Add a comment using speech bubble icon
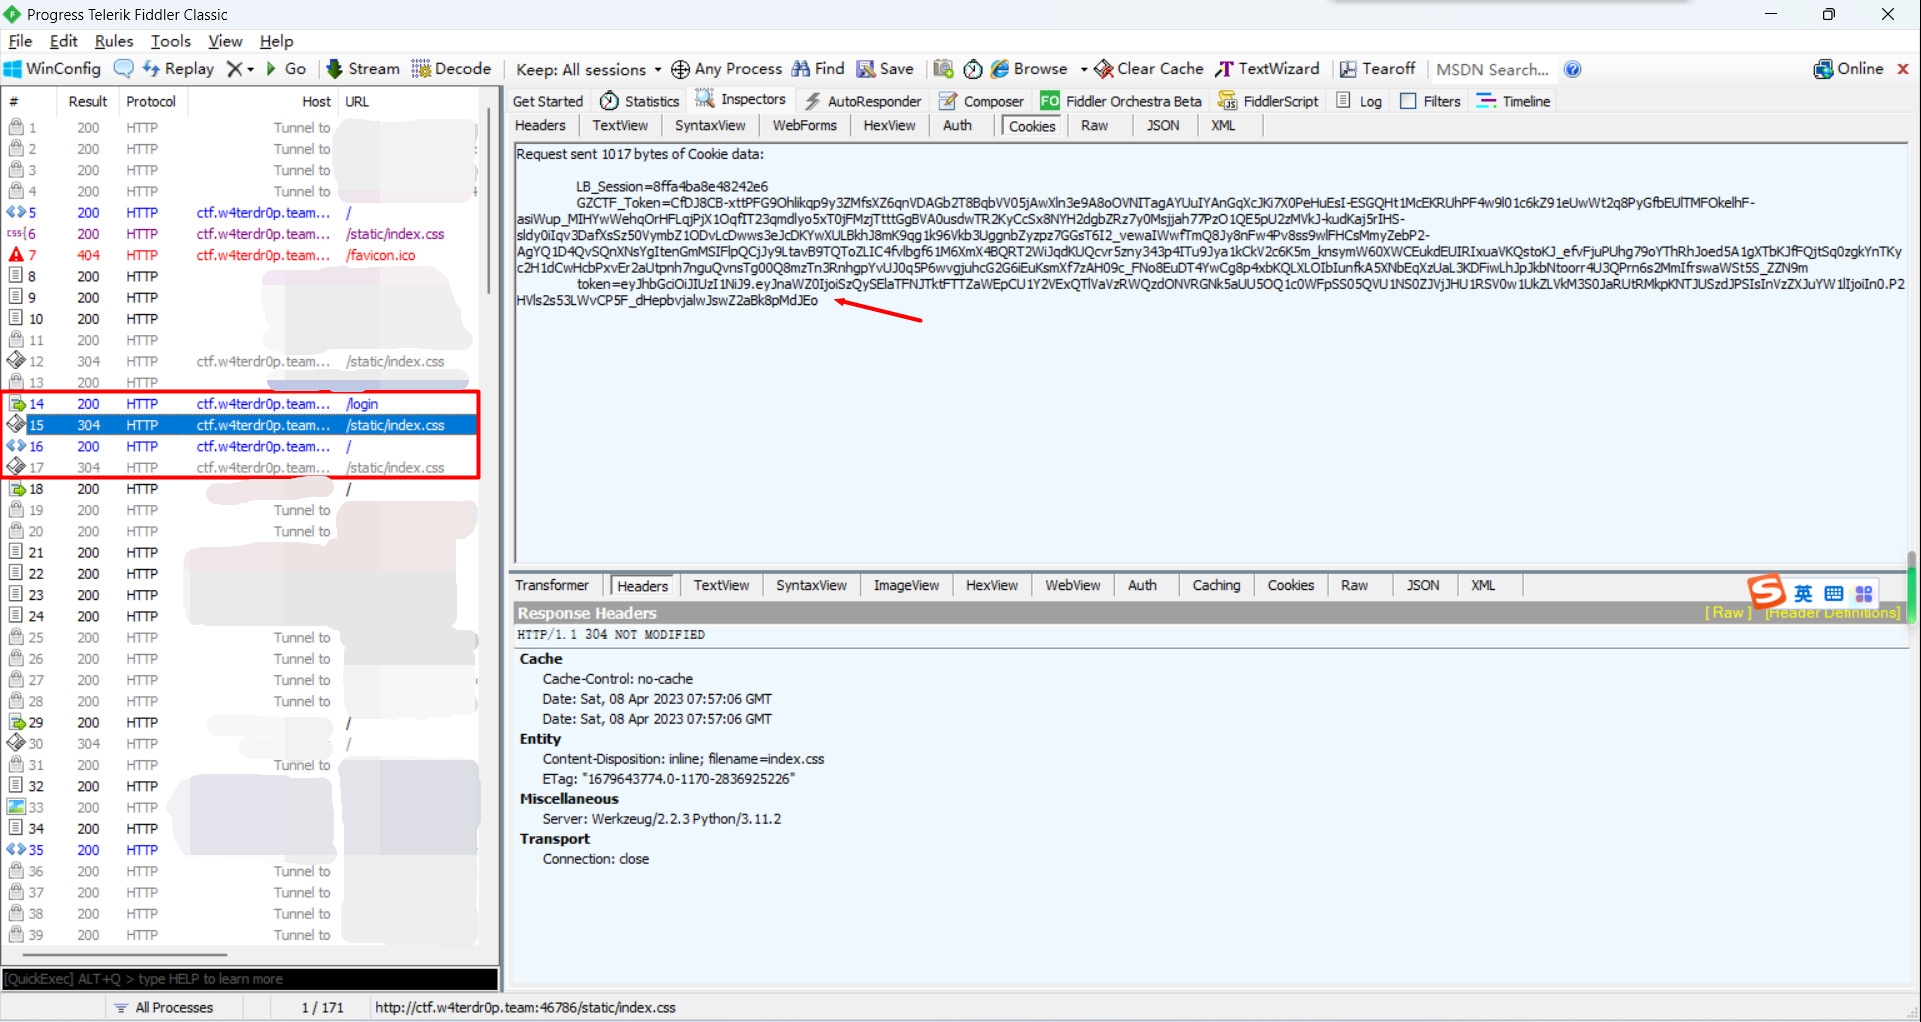The height and width of the screenshot is (1022, 1921). pos(124,69)
